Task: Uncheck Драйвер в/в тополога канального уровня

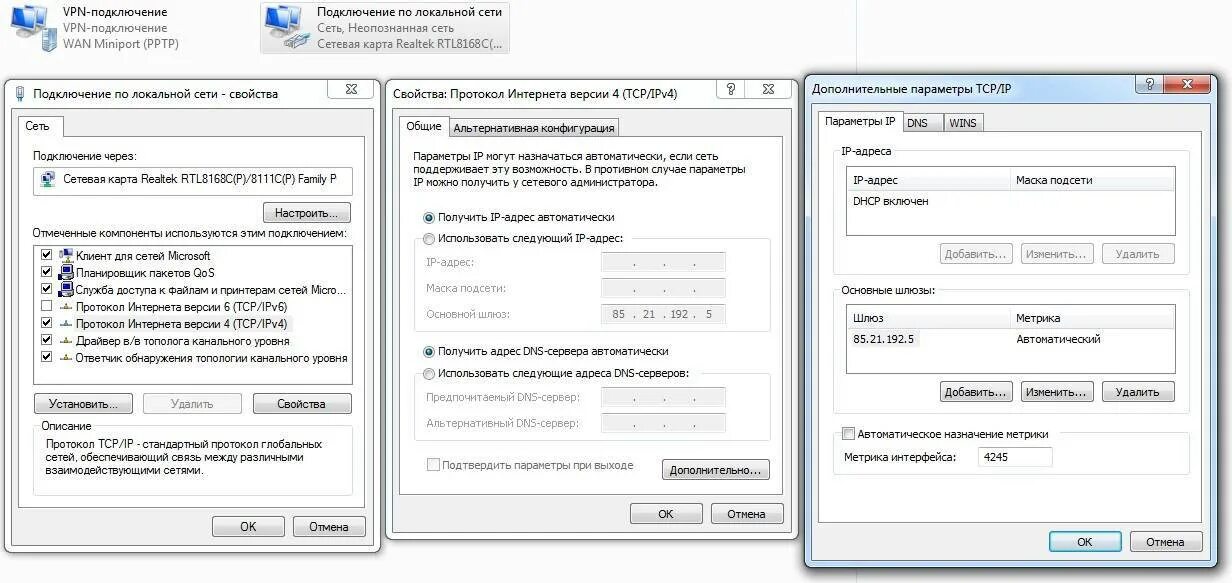Action: click(x=46, y=341)
